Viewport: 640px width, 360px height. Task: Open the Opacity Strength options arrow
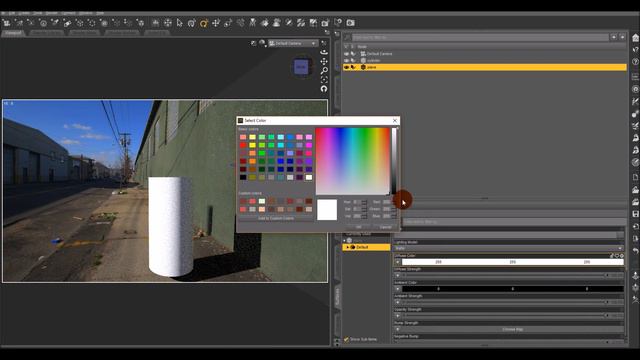398,316
